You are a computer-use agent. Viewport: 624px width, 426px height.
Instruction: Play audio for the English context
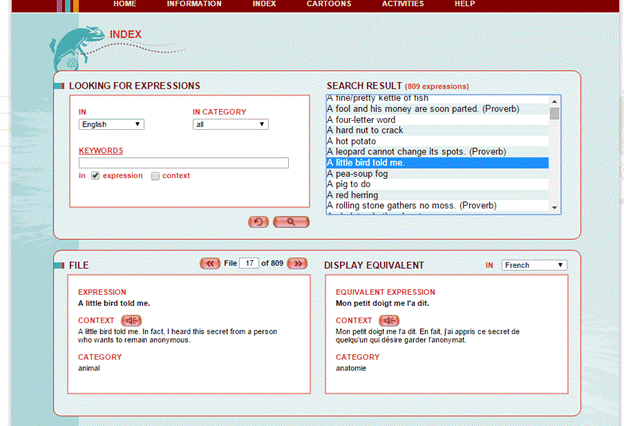131,320
